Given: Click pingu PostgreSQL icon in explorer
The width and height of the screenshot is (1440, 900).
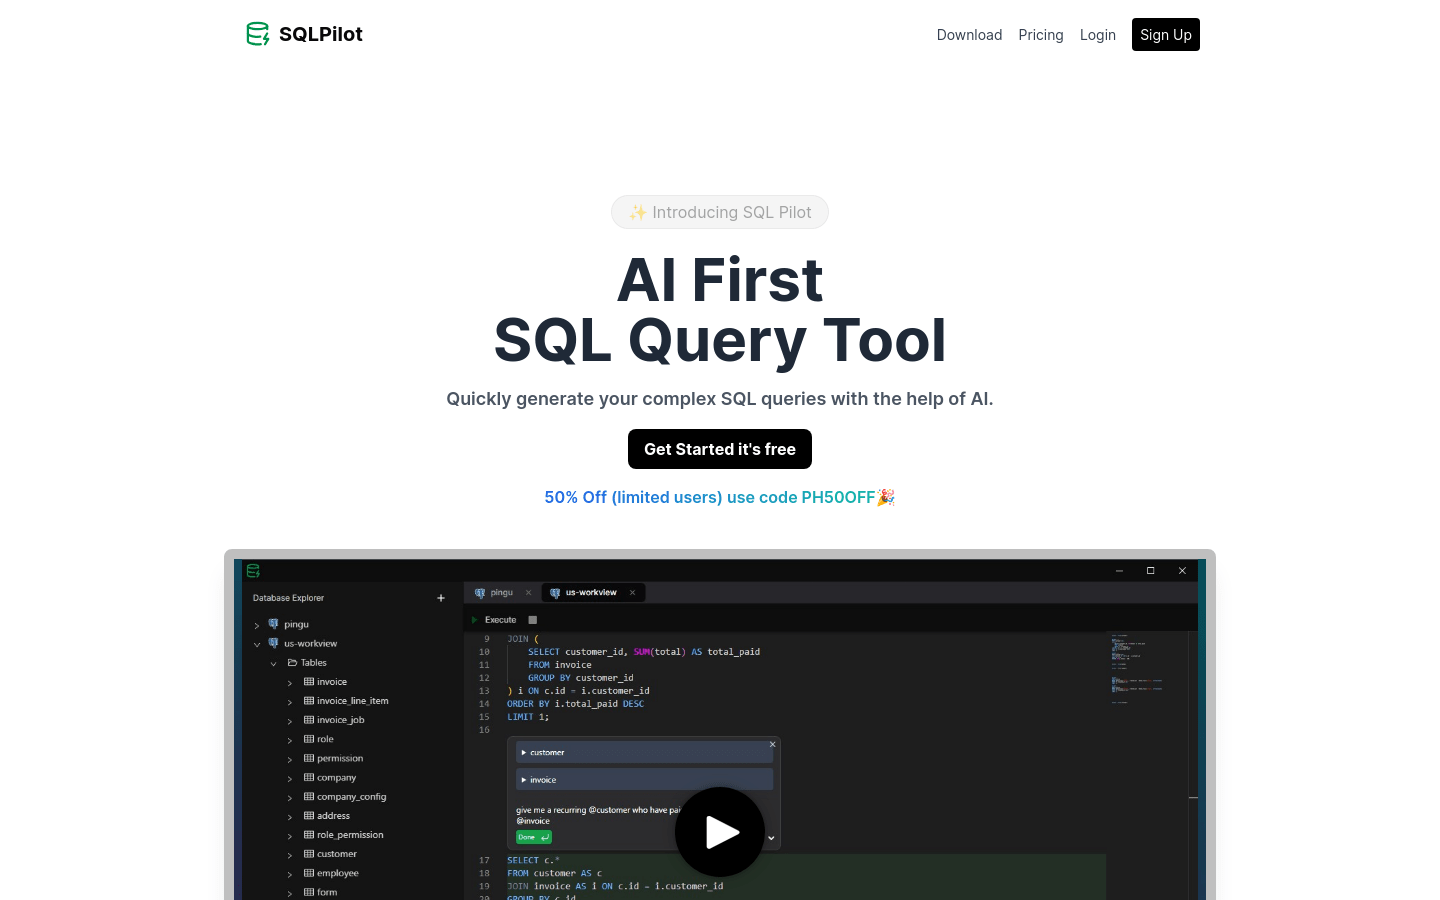Looking at the screenshot, I should click(x=273, y=624).
